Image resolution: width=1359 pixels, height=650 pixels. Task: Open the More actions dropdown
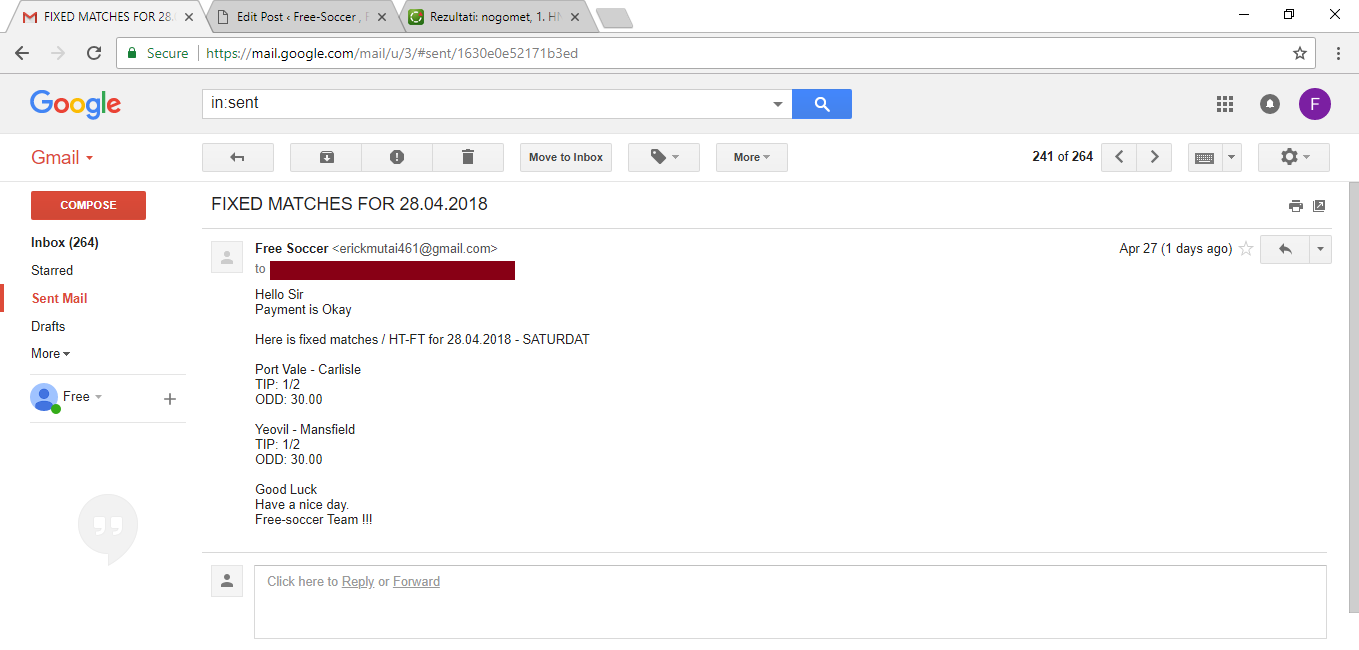[x=752, y=157]
